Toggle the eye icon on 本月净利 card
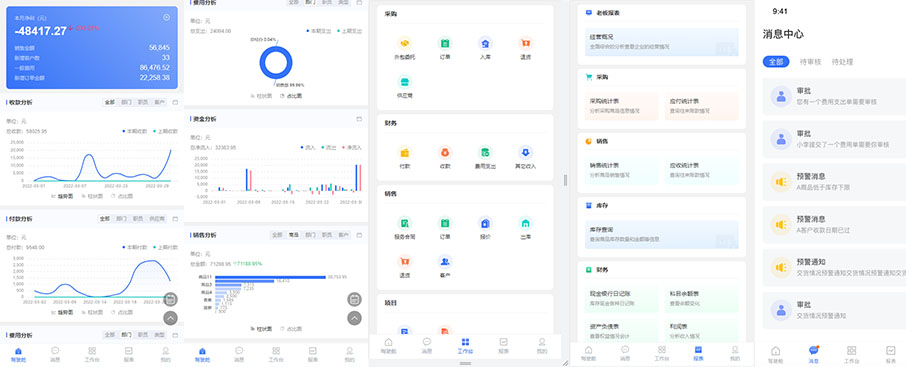The width and height of the screenshot is (906, 367). pos(166,17)
